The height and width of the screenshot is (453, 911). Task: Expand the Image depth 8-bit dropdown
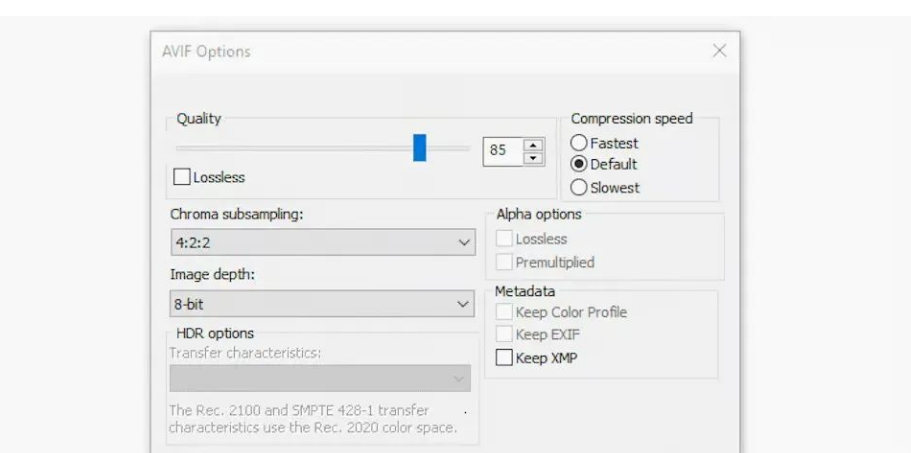pyautogui.click(x=321, y=304)
